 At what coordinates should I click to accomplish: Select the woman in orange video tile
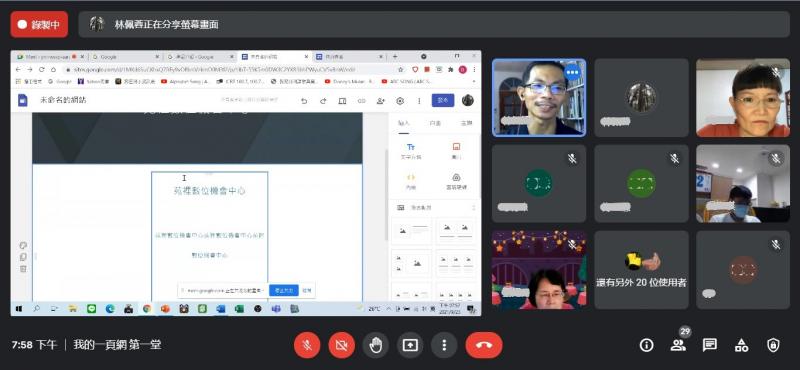743,97
